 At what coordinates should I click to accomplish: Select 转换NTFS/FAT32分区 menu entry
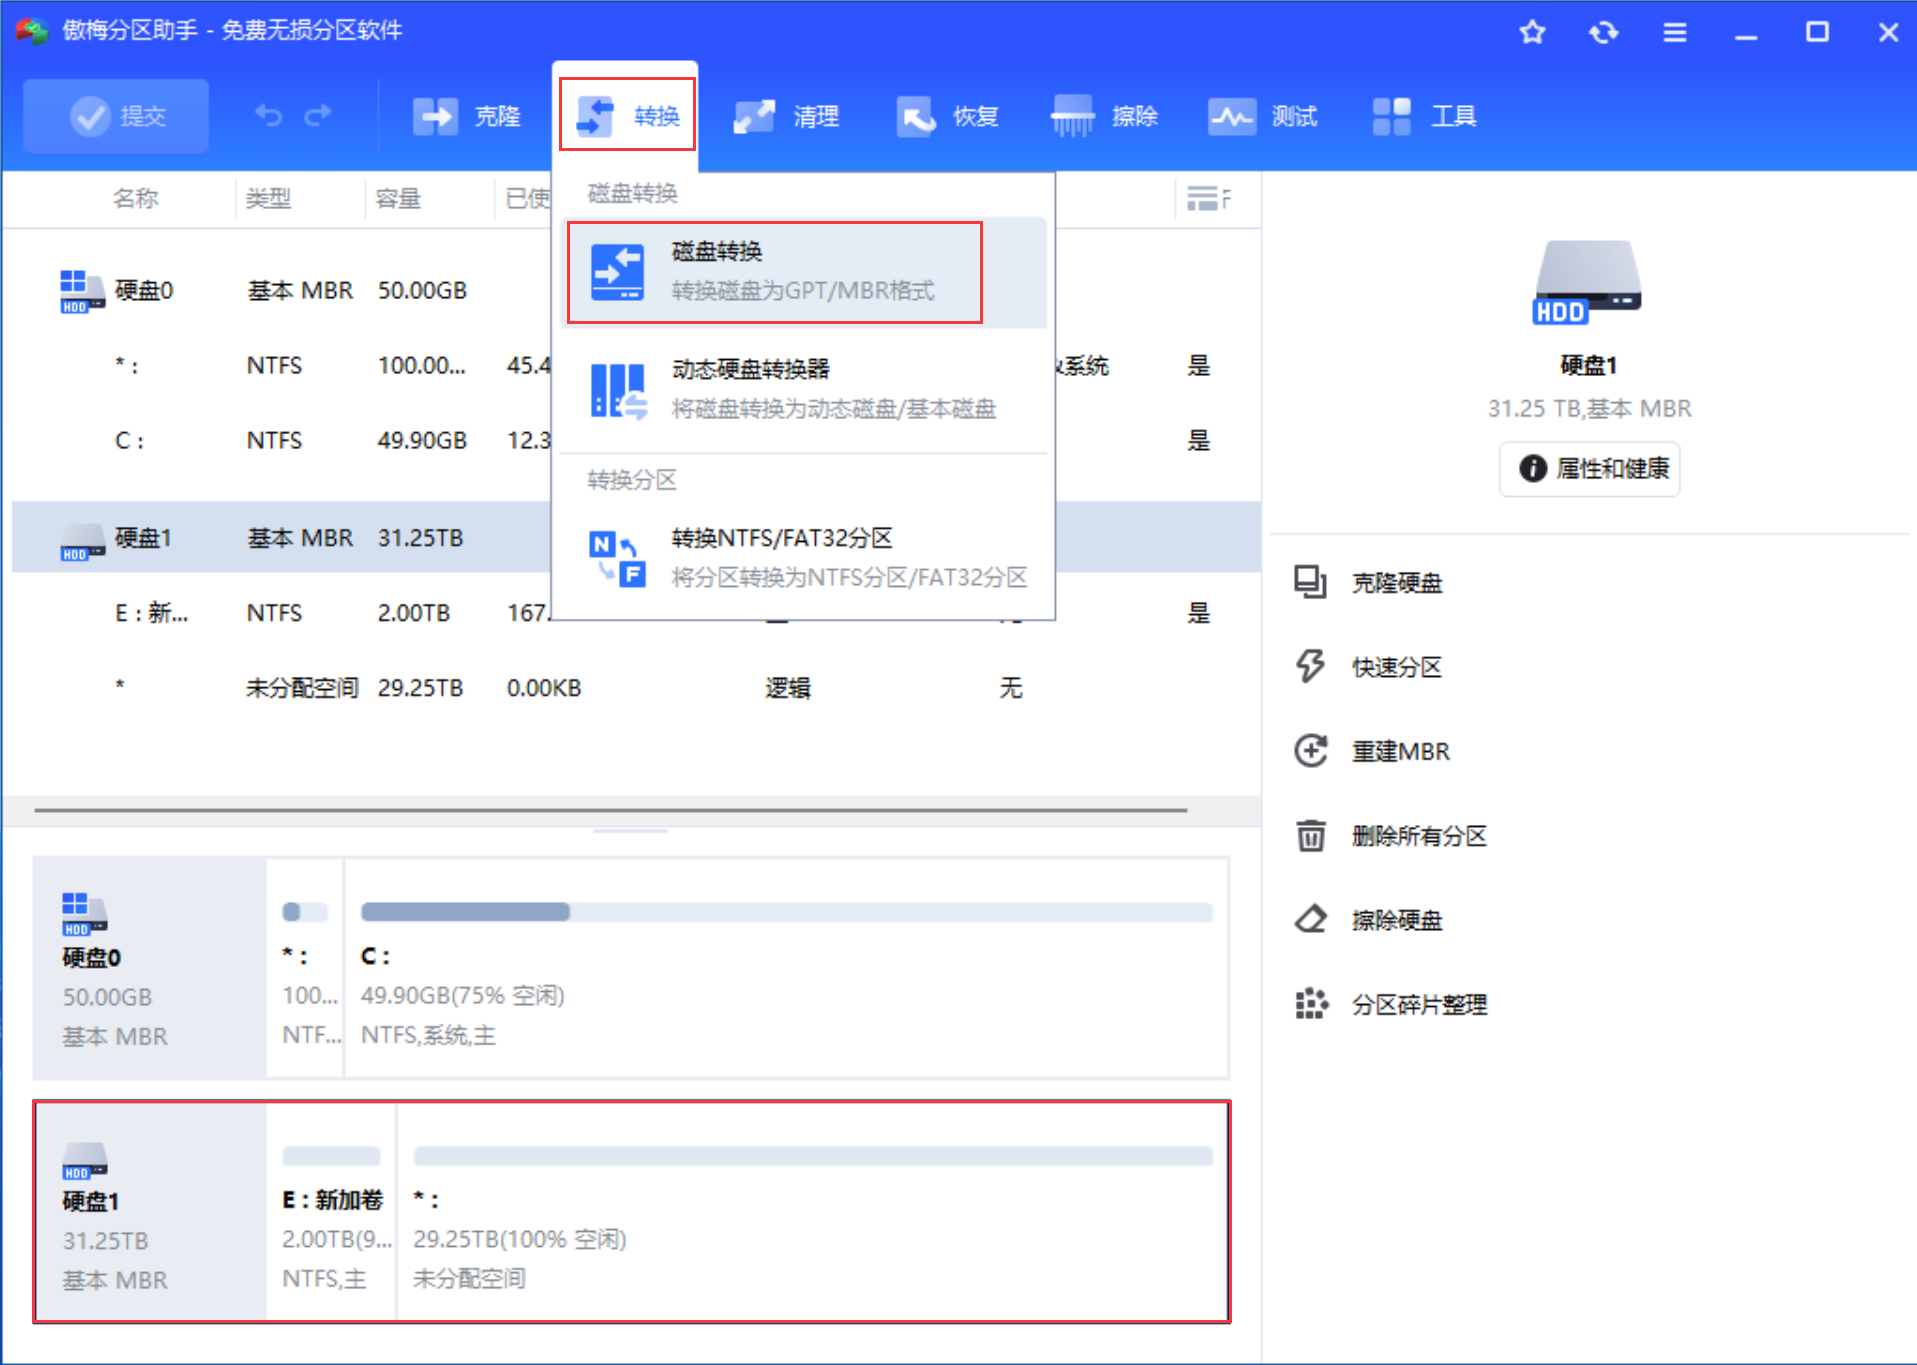803,558
